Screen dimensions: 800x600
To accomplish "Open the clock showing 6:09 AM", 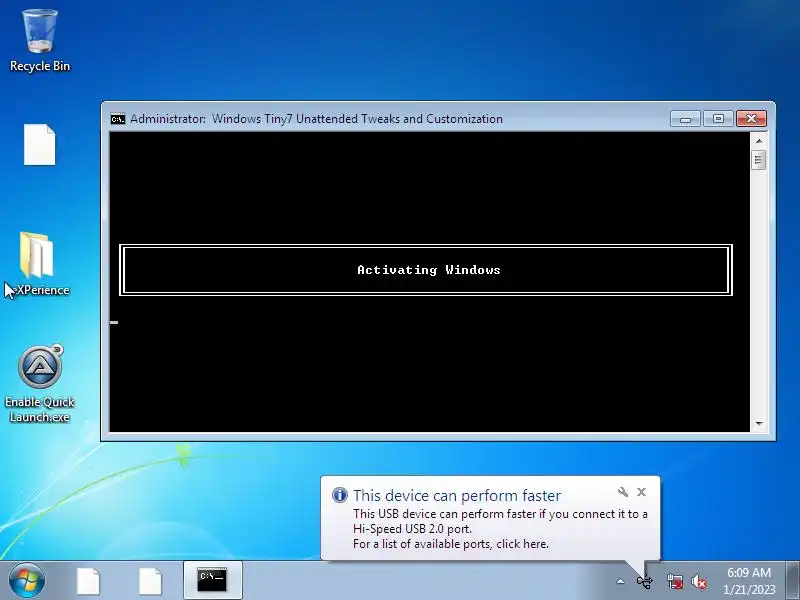I will pyautogui.click(x=749, y=581).
